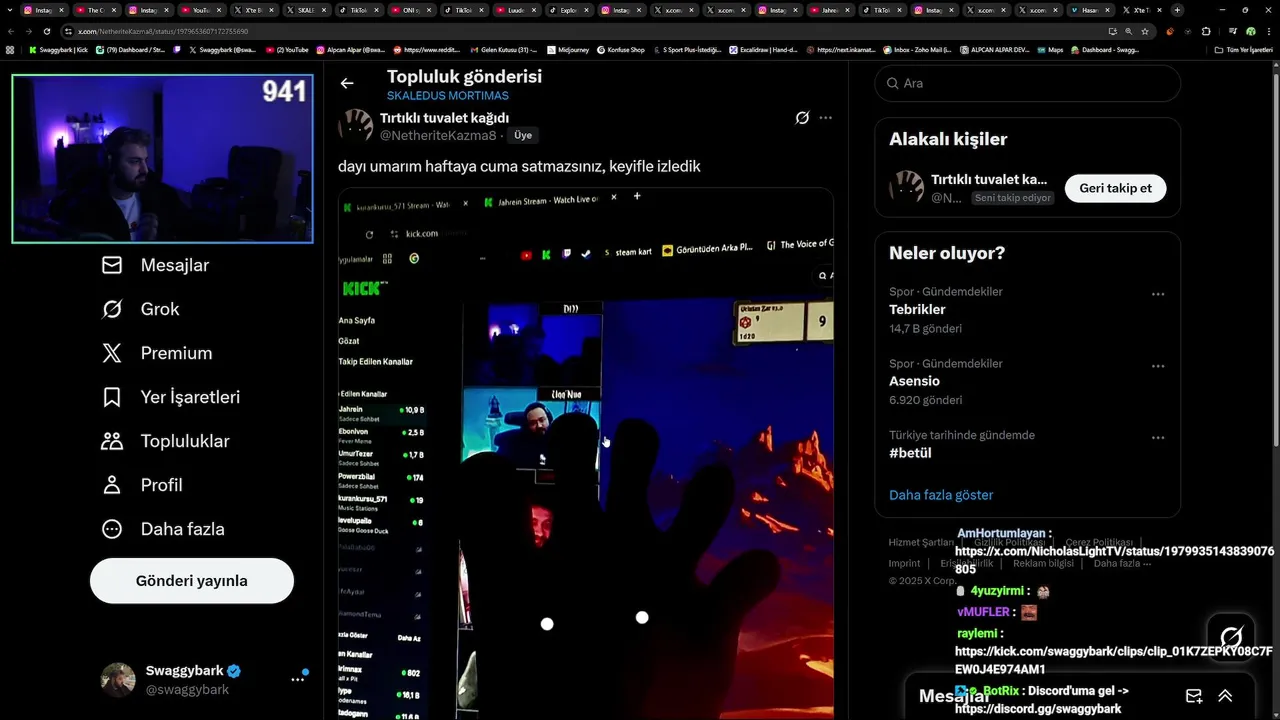Open the Chrome extensions puzzle icon

1206,31
